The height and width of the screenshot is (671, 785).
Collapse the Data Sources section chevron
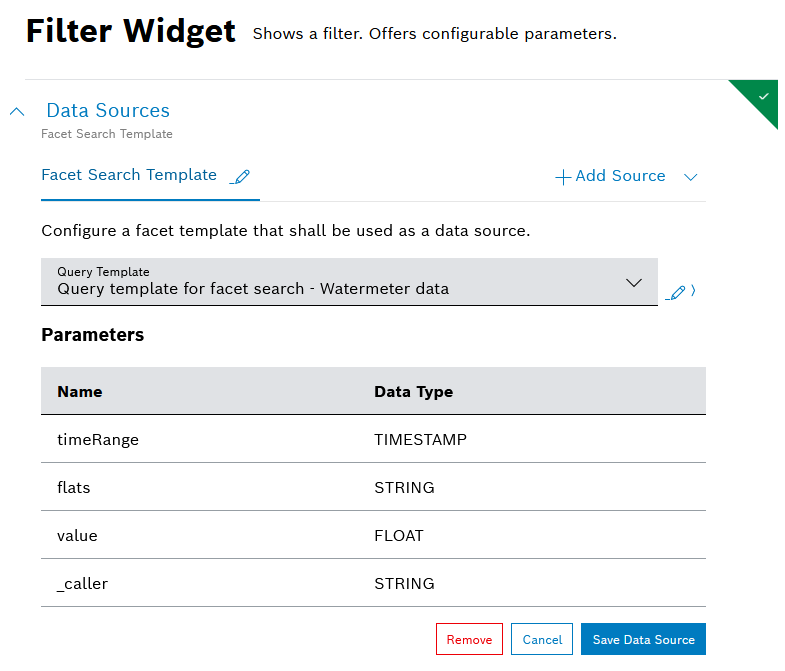coord(17,112)
